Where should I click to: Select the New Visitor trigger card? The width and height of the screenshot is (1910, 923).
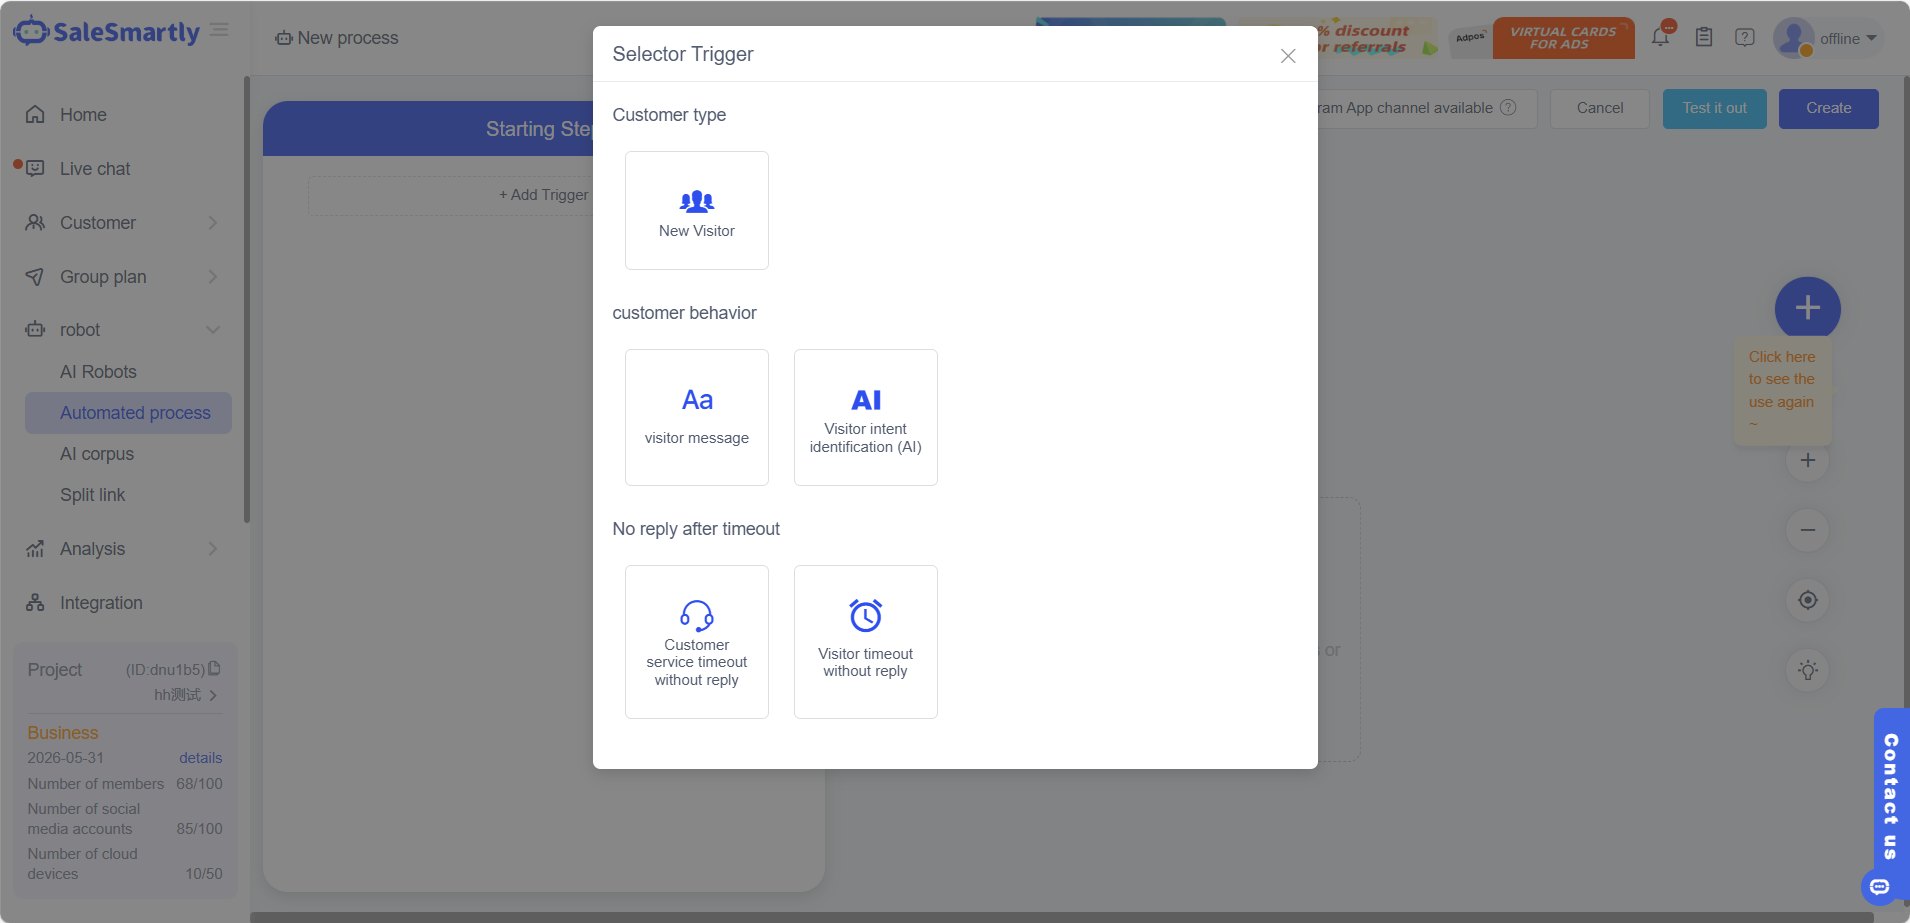point(696,210)
